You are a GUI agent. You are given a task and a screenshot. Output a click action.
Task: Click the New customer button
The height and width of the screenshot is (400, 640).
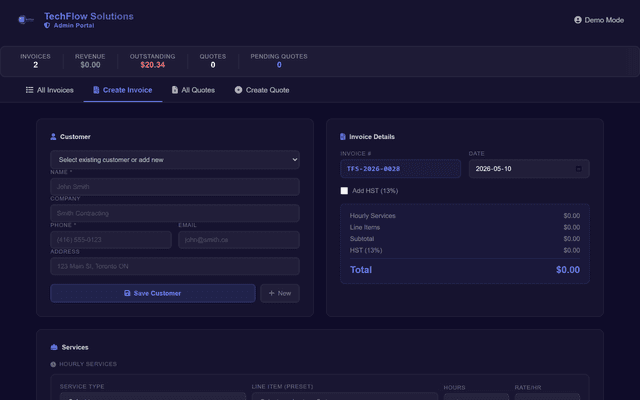[280, 293]
